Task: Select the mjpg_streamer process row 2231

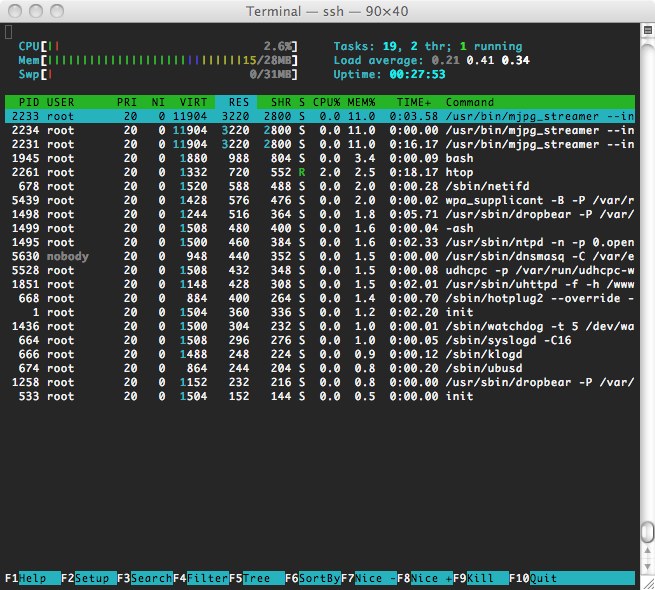Action: [320, 144]
